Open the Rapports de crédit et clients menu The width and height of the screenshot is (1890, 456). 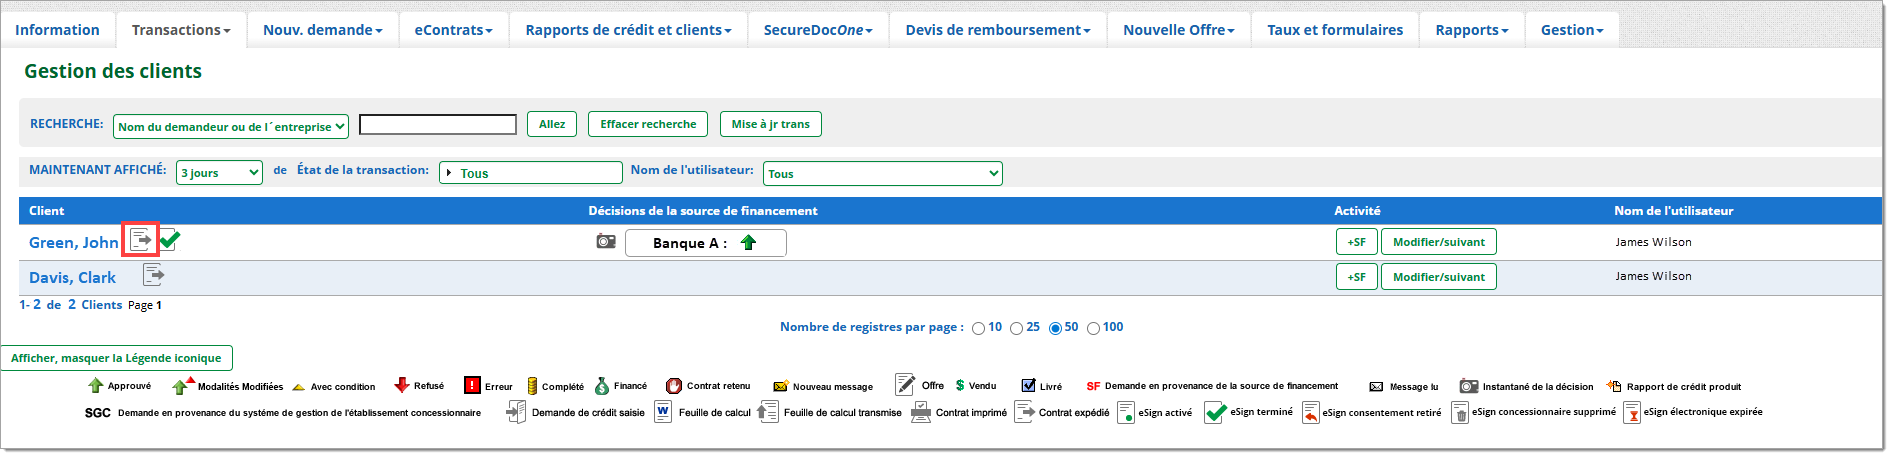click(x=628, y=30)
